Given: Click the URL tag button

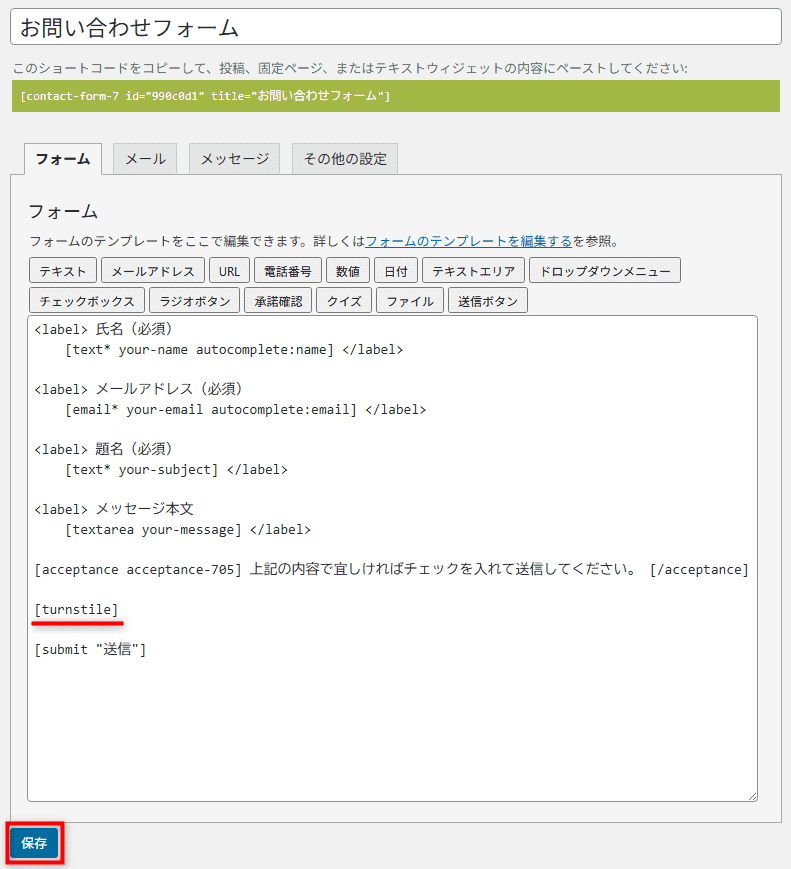Looking at the screenshot, I should [x=229, y=271].
